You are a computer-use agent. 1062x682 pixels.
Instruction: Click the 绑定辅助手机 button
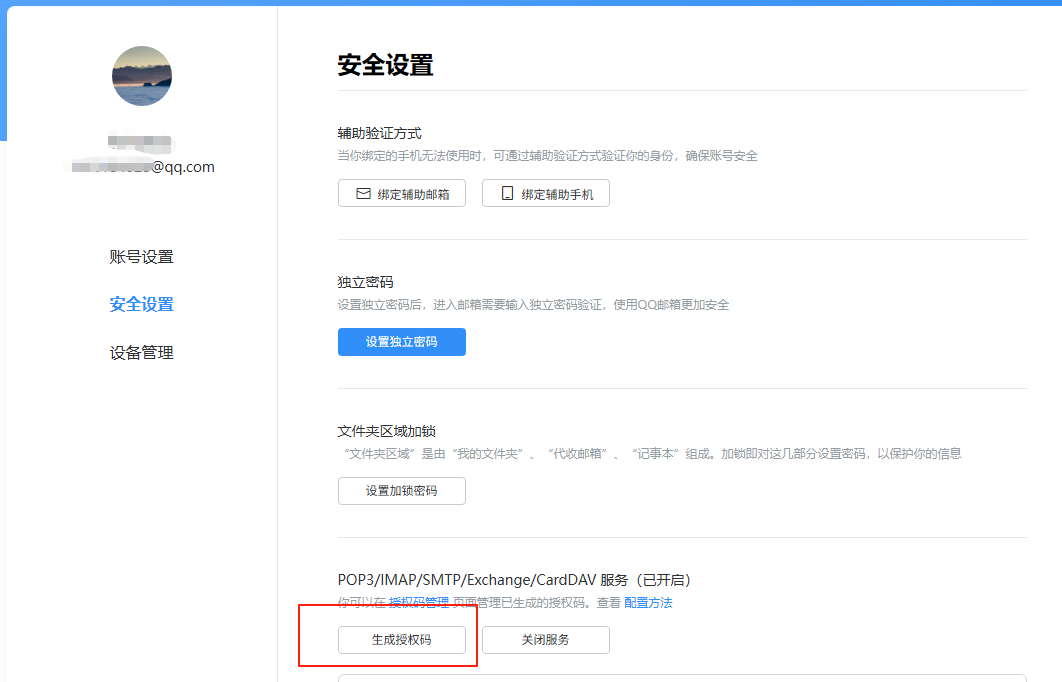tap(546, 193)
